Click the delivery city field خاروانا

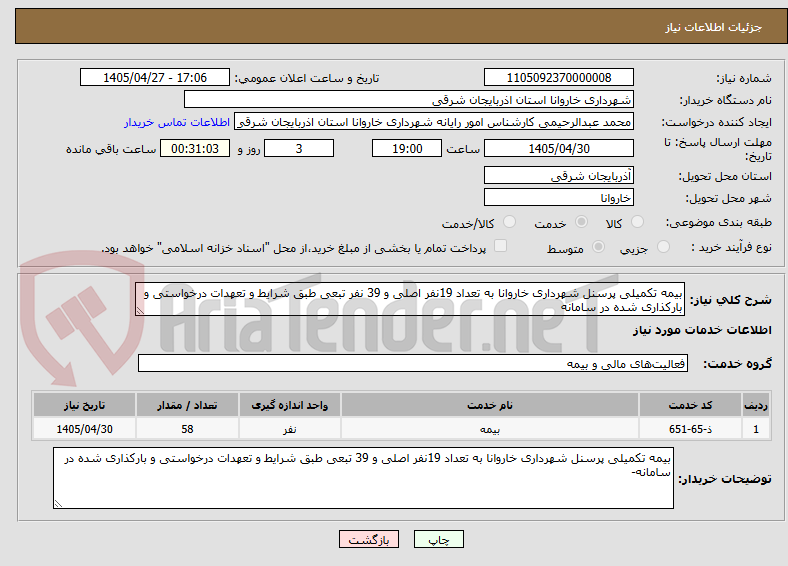click(559, 197)
